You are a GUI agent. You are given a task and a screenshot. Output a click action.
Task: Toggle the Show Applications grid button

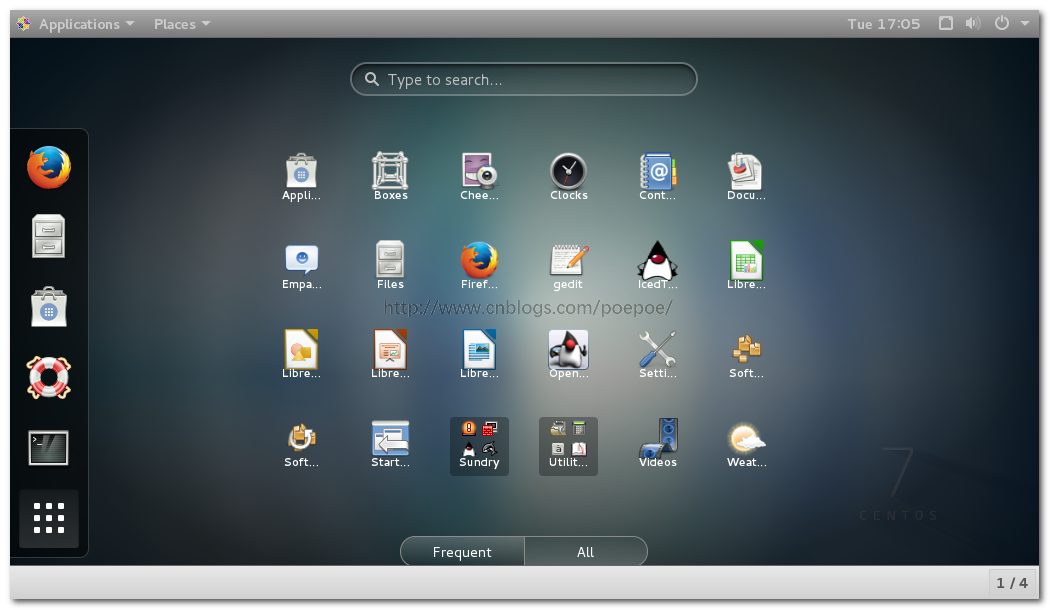48,518
